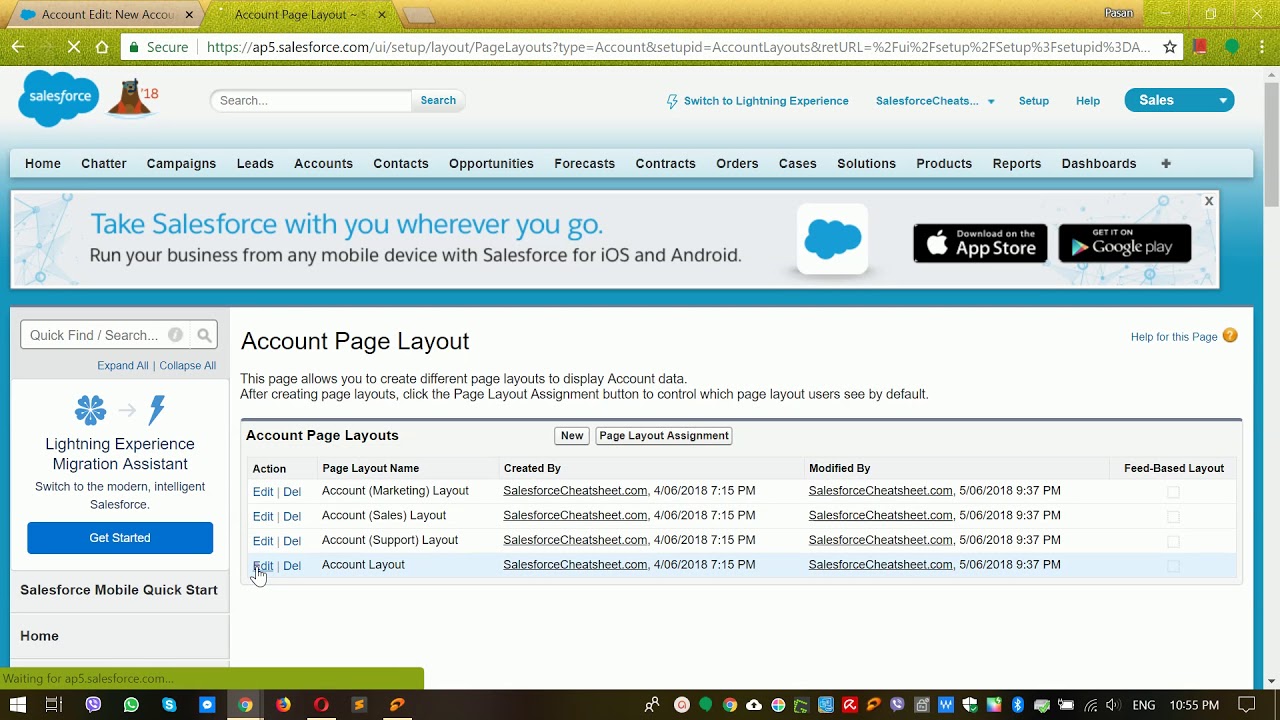Go to the Leads tab
Screen dimensions: 1280x720
tap(255, 164)
